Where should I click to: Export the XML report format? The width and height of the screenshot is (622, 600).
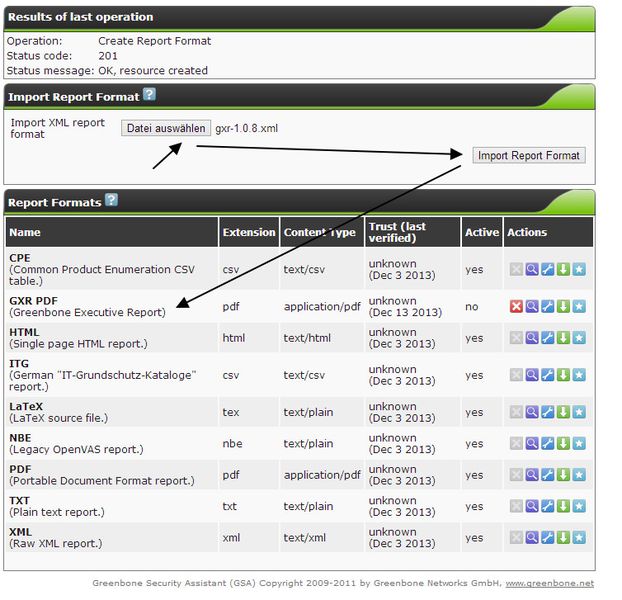pyautogui.click(x=563, y=538)
